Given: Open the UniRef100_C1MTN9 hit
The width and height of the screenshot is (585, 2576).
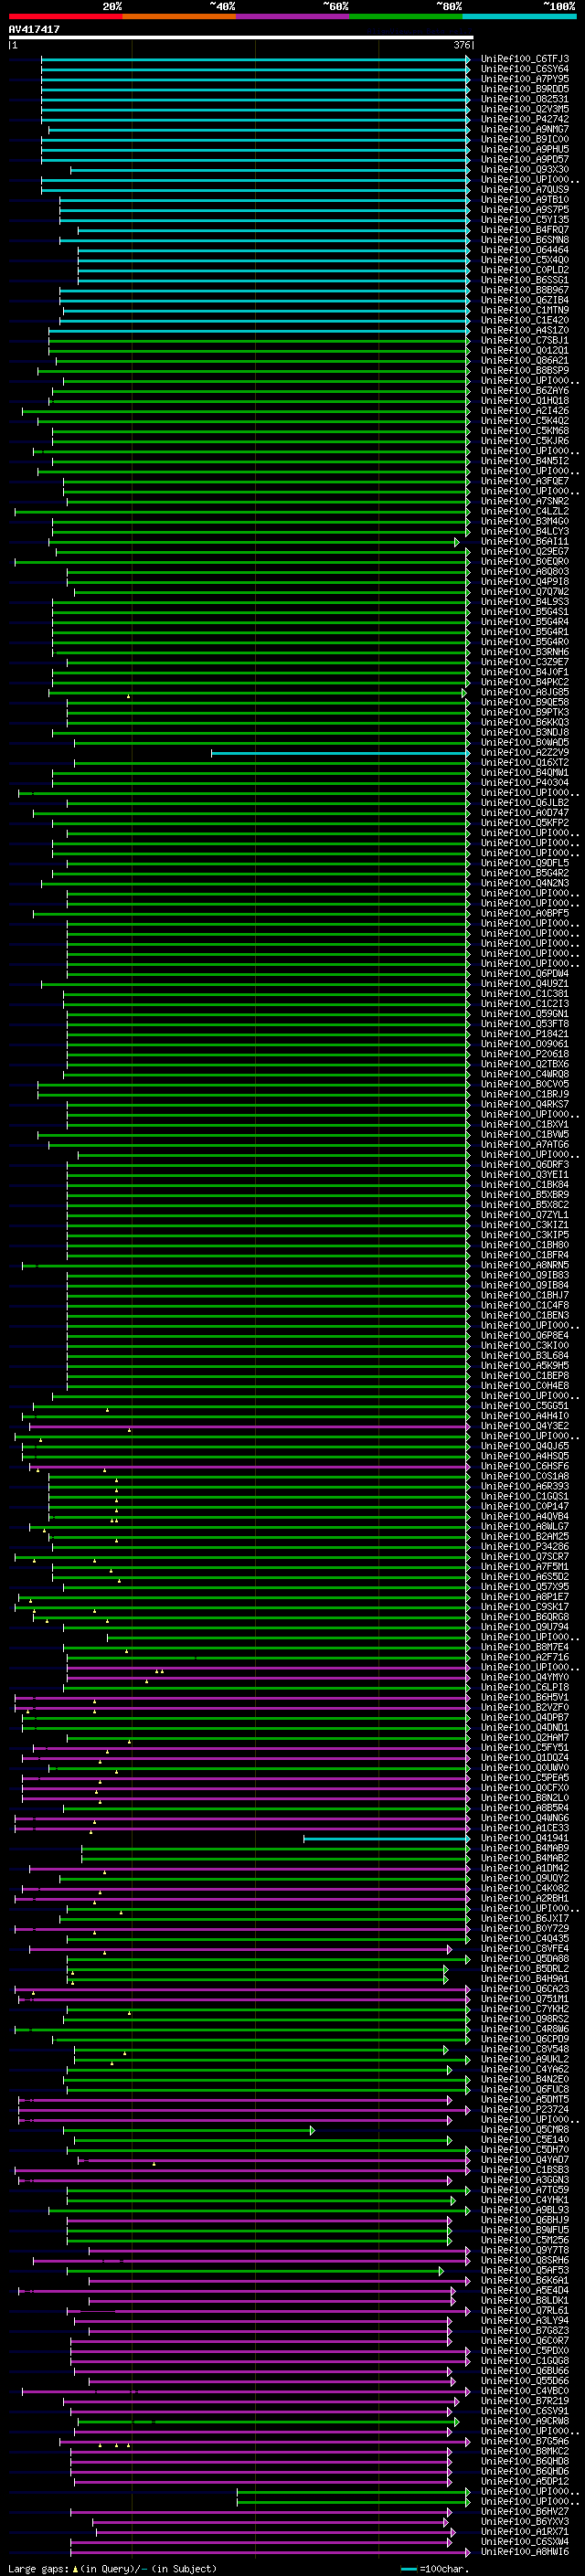Looking at the screenshot, I should click(x=524, y=310).
